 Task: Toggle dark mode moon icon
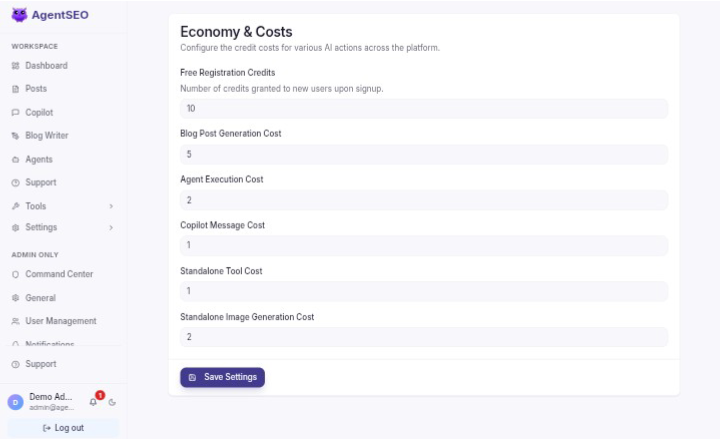[x=112, y=402]
